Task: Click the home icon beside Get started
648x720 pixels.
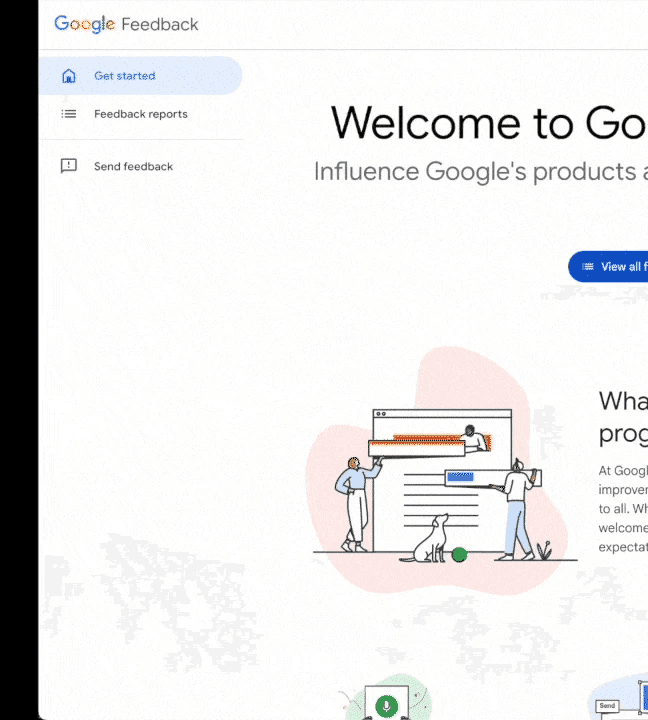Action: [x=69, y=76]
